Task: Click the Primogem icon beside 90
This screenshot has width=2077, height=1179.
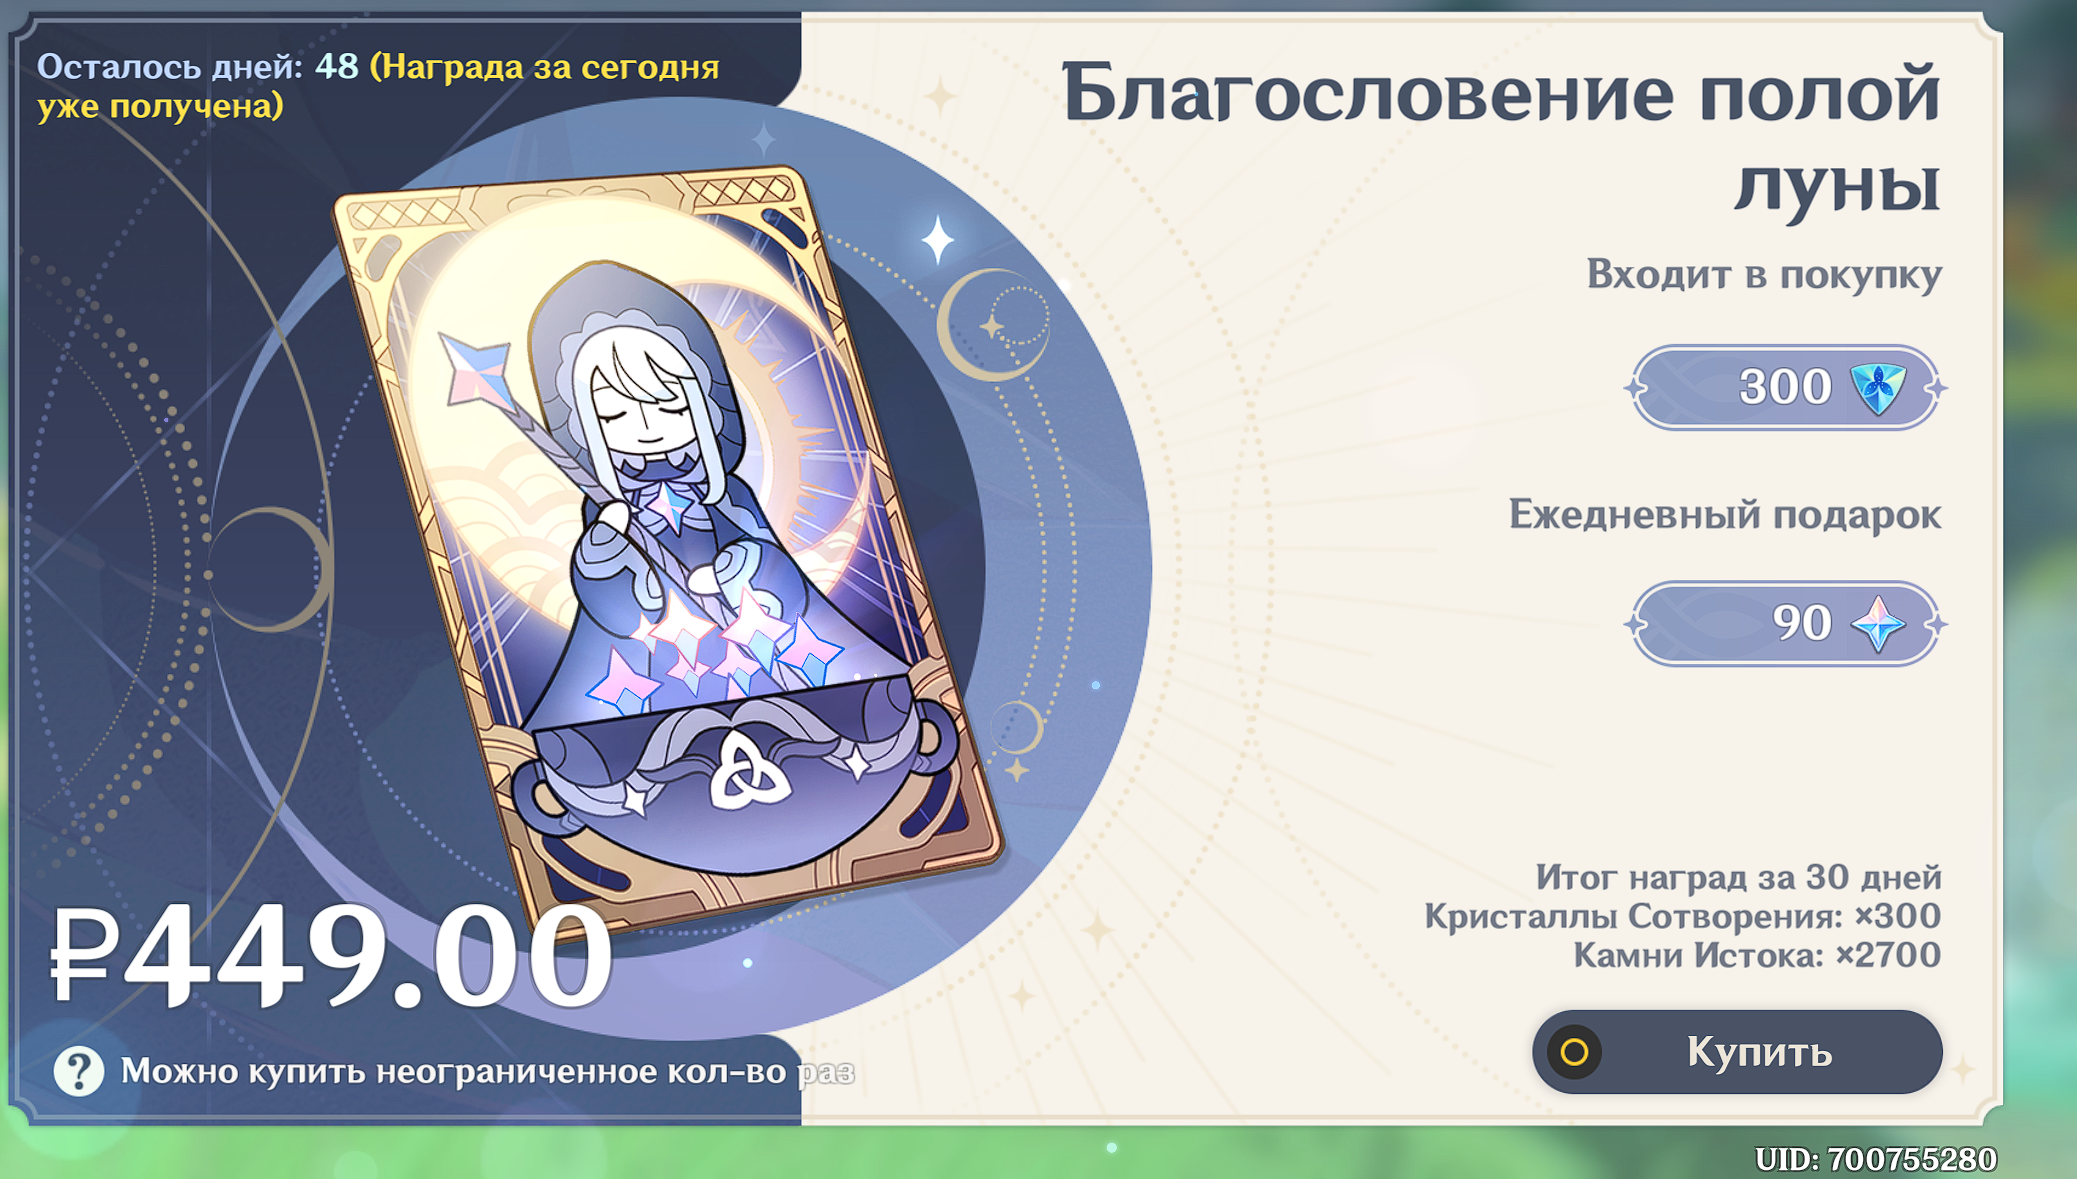Action: coord(1878,624)
